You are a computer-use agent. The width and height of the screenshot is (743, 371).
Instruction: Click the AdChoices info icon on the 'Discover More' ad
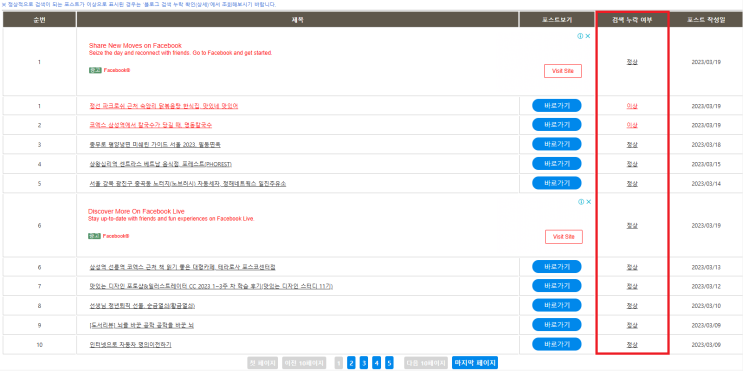tap(581, 202)
